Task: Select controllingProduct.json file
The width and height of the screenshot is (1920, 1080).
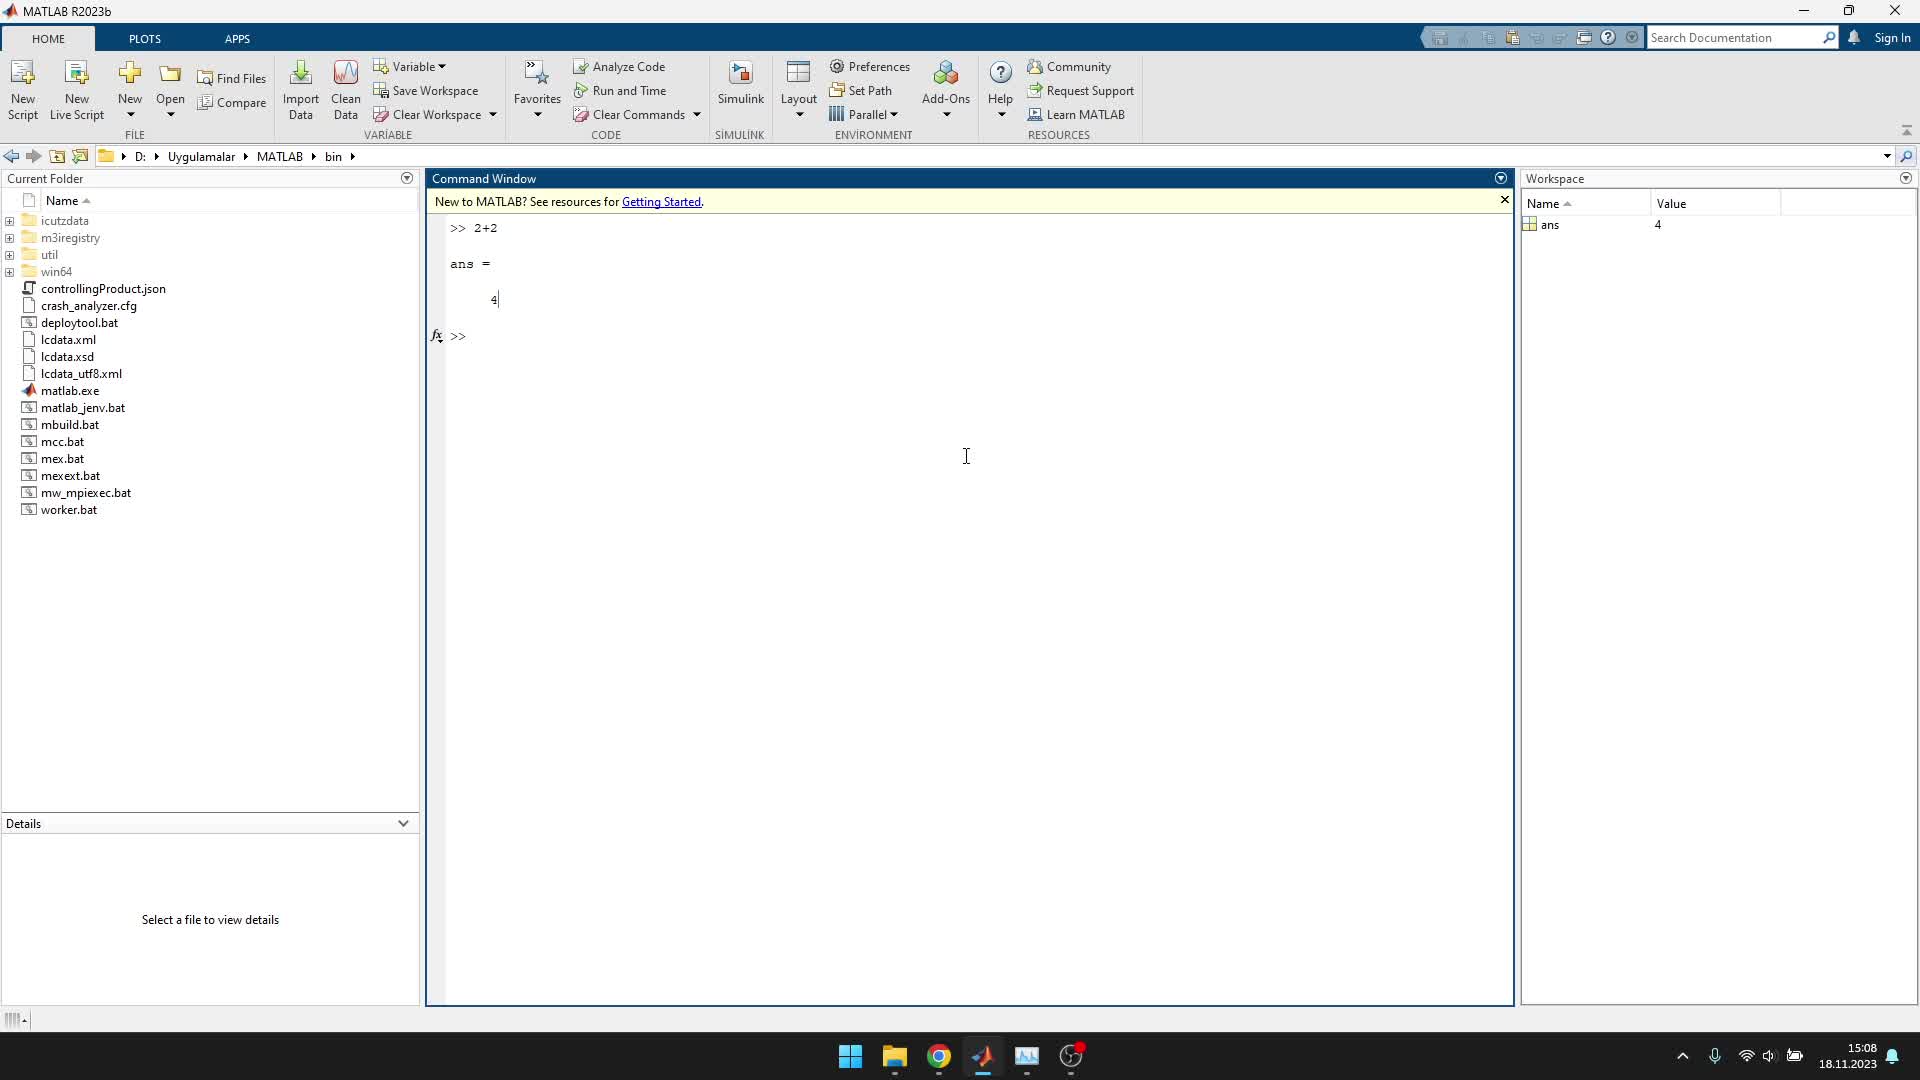Action: point(103,289)
